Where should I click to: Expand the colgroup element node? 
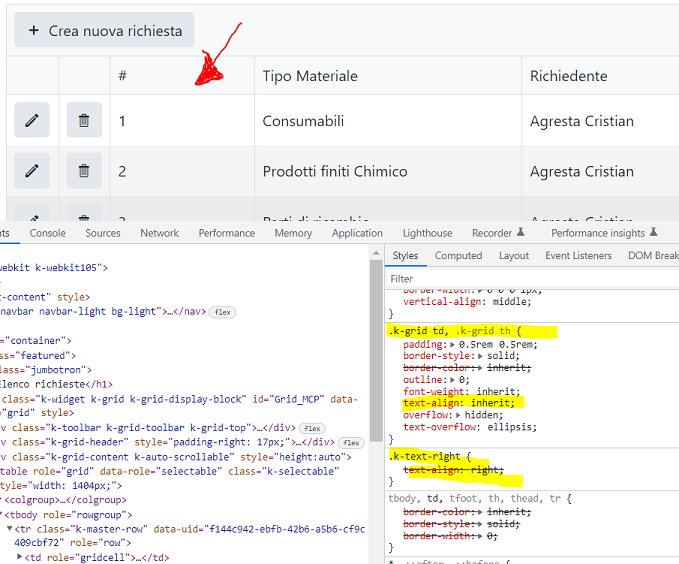click(x=3, y=500)
